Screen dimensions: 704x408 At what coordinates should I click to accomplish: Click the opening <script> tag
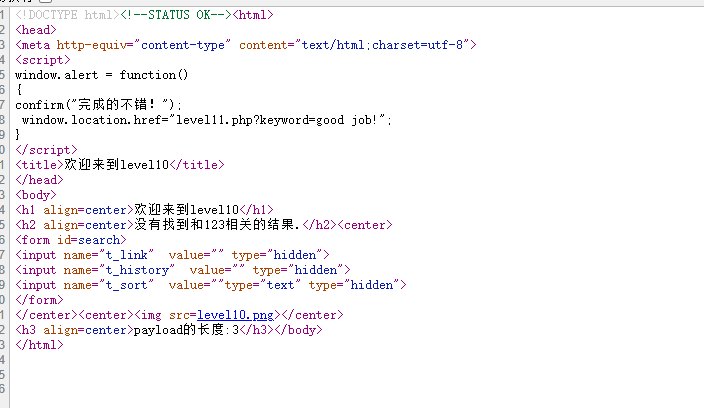pyautogui.click(x=43, y=60)
